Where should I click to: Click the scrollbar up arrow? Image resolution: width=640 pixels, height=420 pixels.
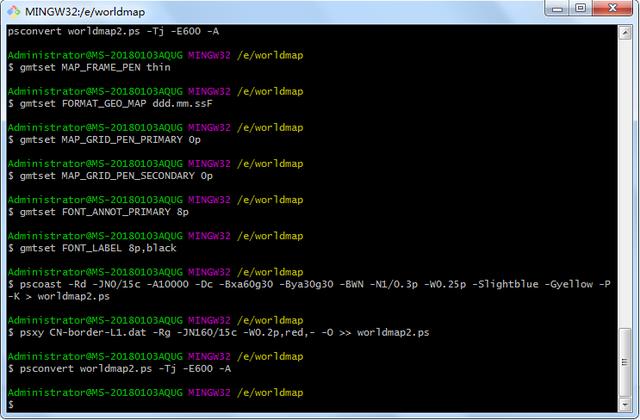click(x=625, y=33)
